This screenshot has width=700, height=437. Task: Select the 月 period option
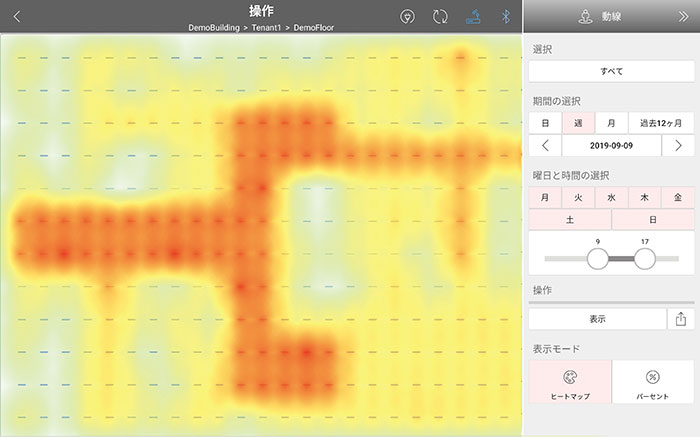[611, 123]
